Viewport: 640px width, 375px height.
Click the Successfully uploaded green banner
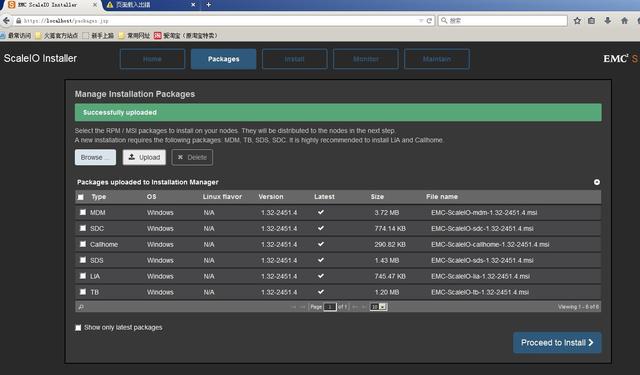point(338,112)
